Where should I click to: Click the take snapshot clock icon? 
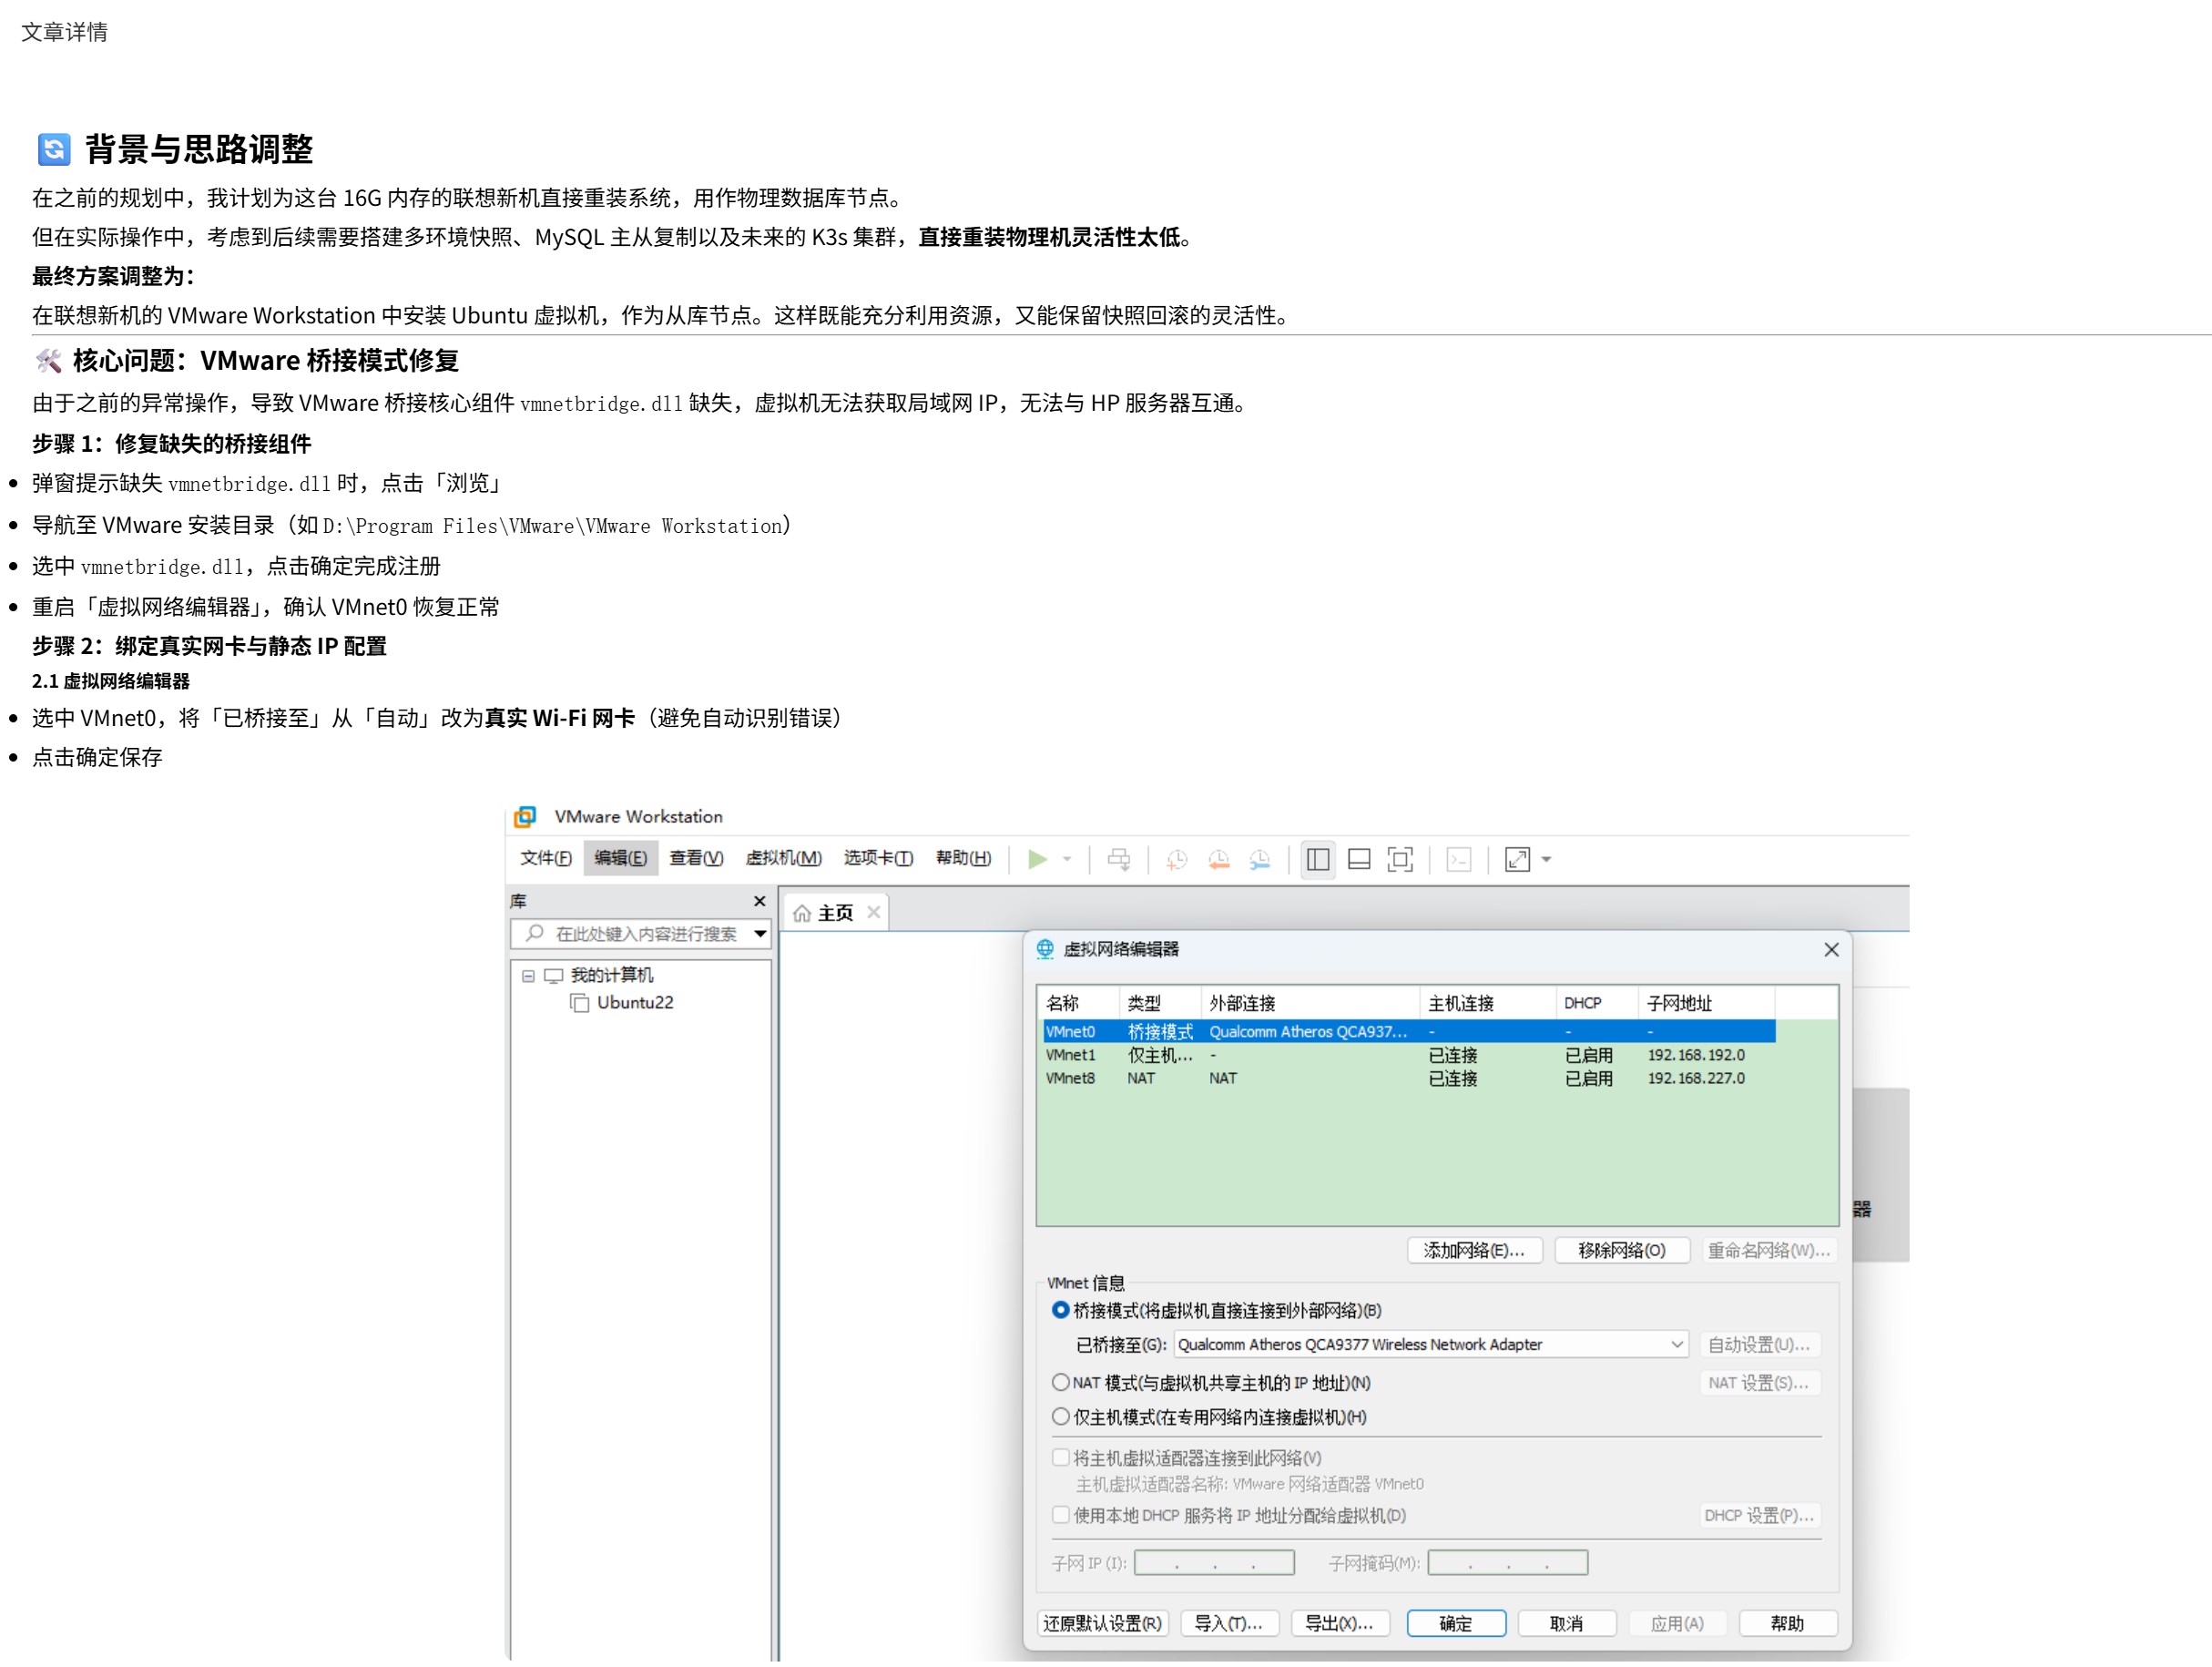(x=1177, y=859)
